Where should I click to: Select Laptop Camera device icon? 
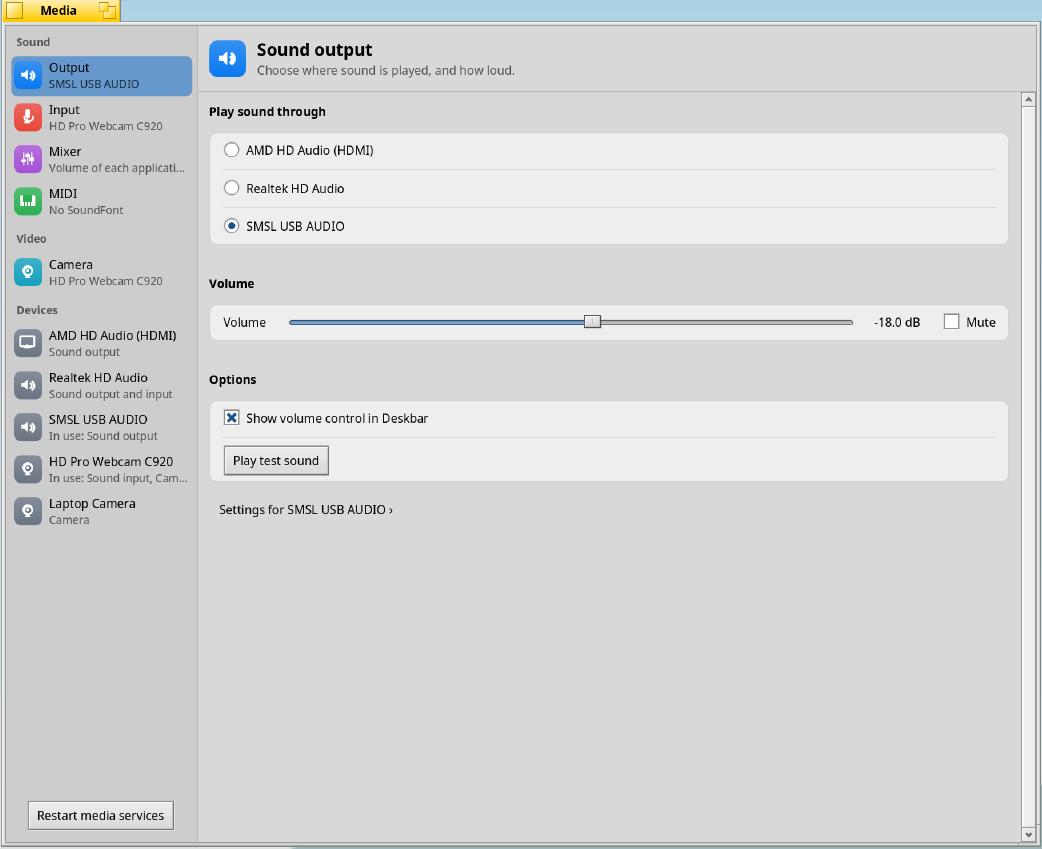coord(28,510)
